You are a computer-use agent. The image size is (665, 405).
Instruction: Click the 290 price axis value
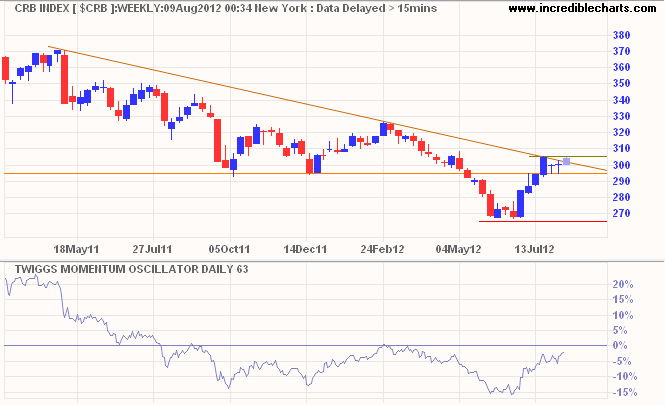coord(621,181)
